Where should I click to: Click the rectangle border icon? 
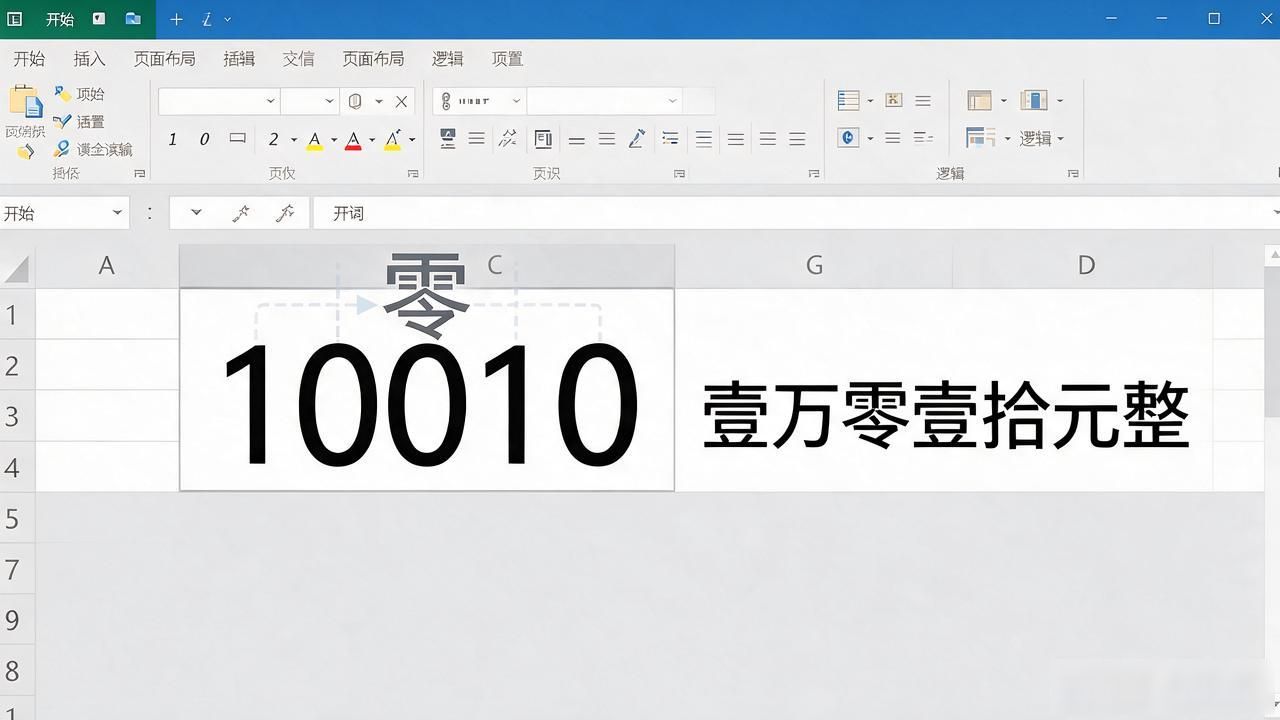(237, 138)
